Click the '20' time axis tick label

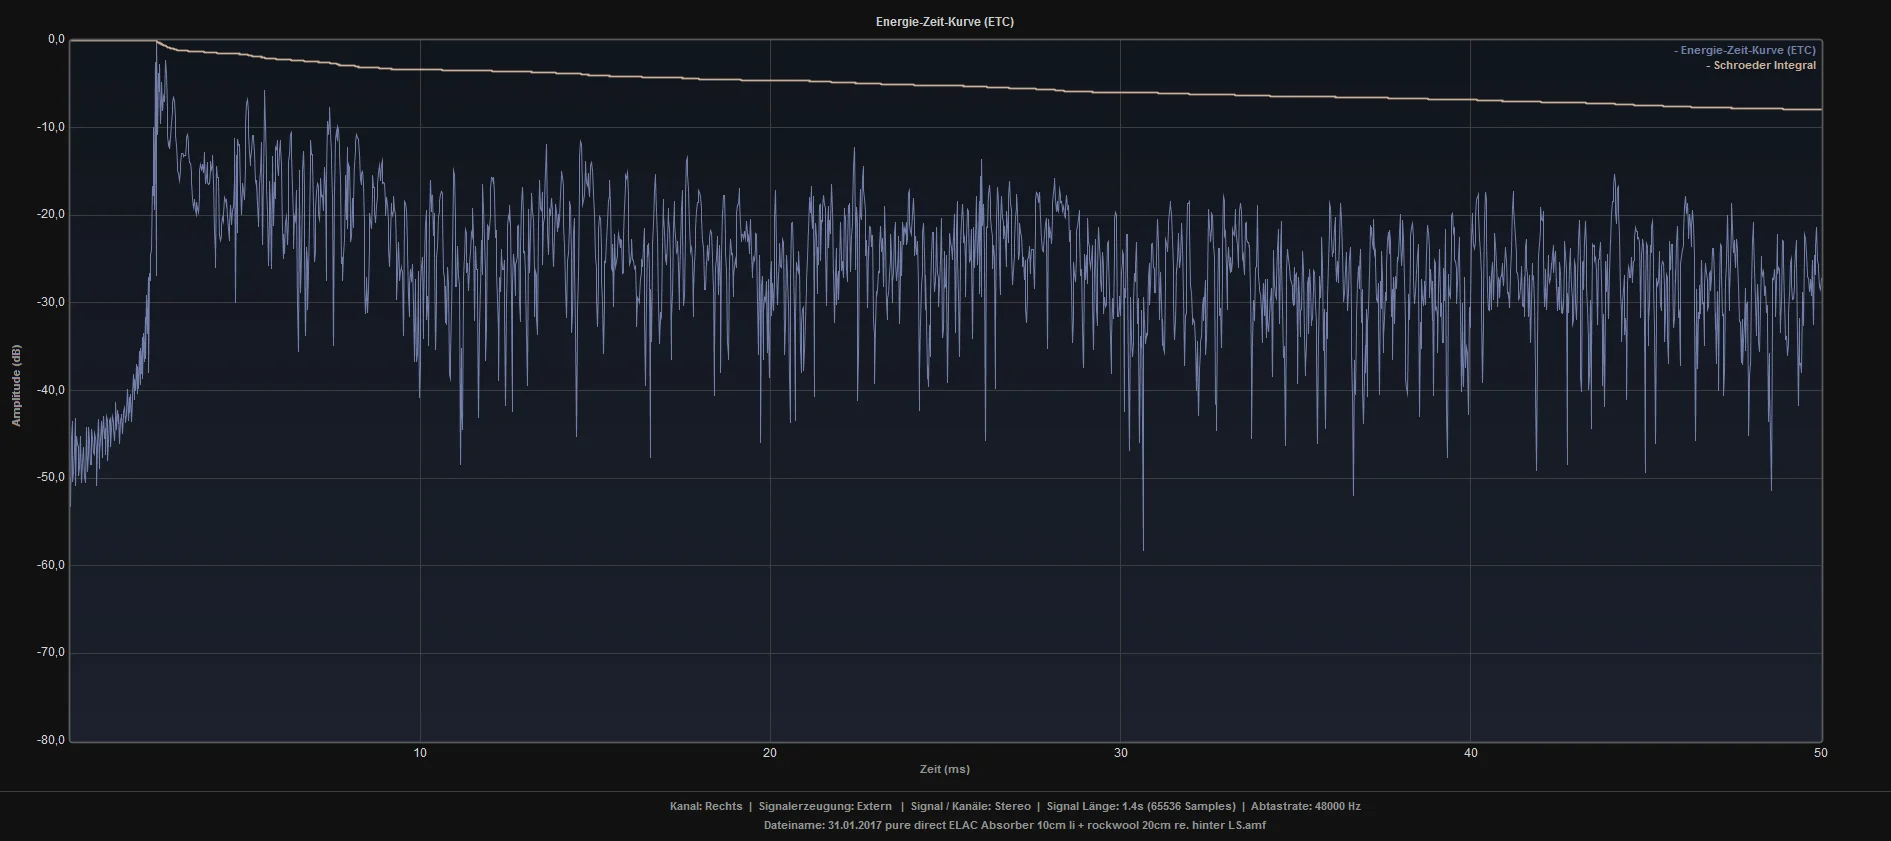(770, 753)
